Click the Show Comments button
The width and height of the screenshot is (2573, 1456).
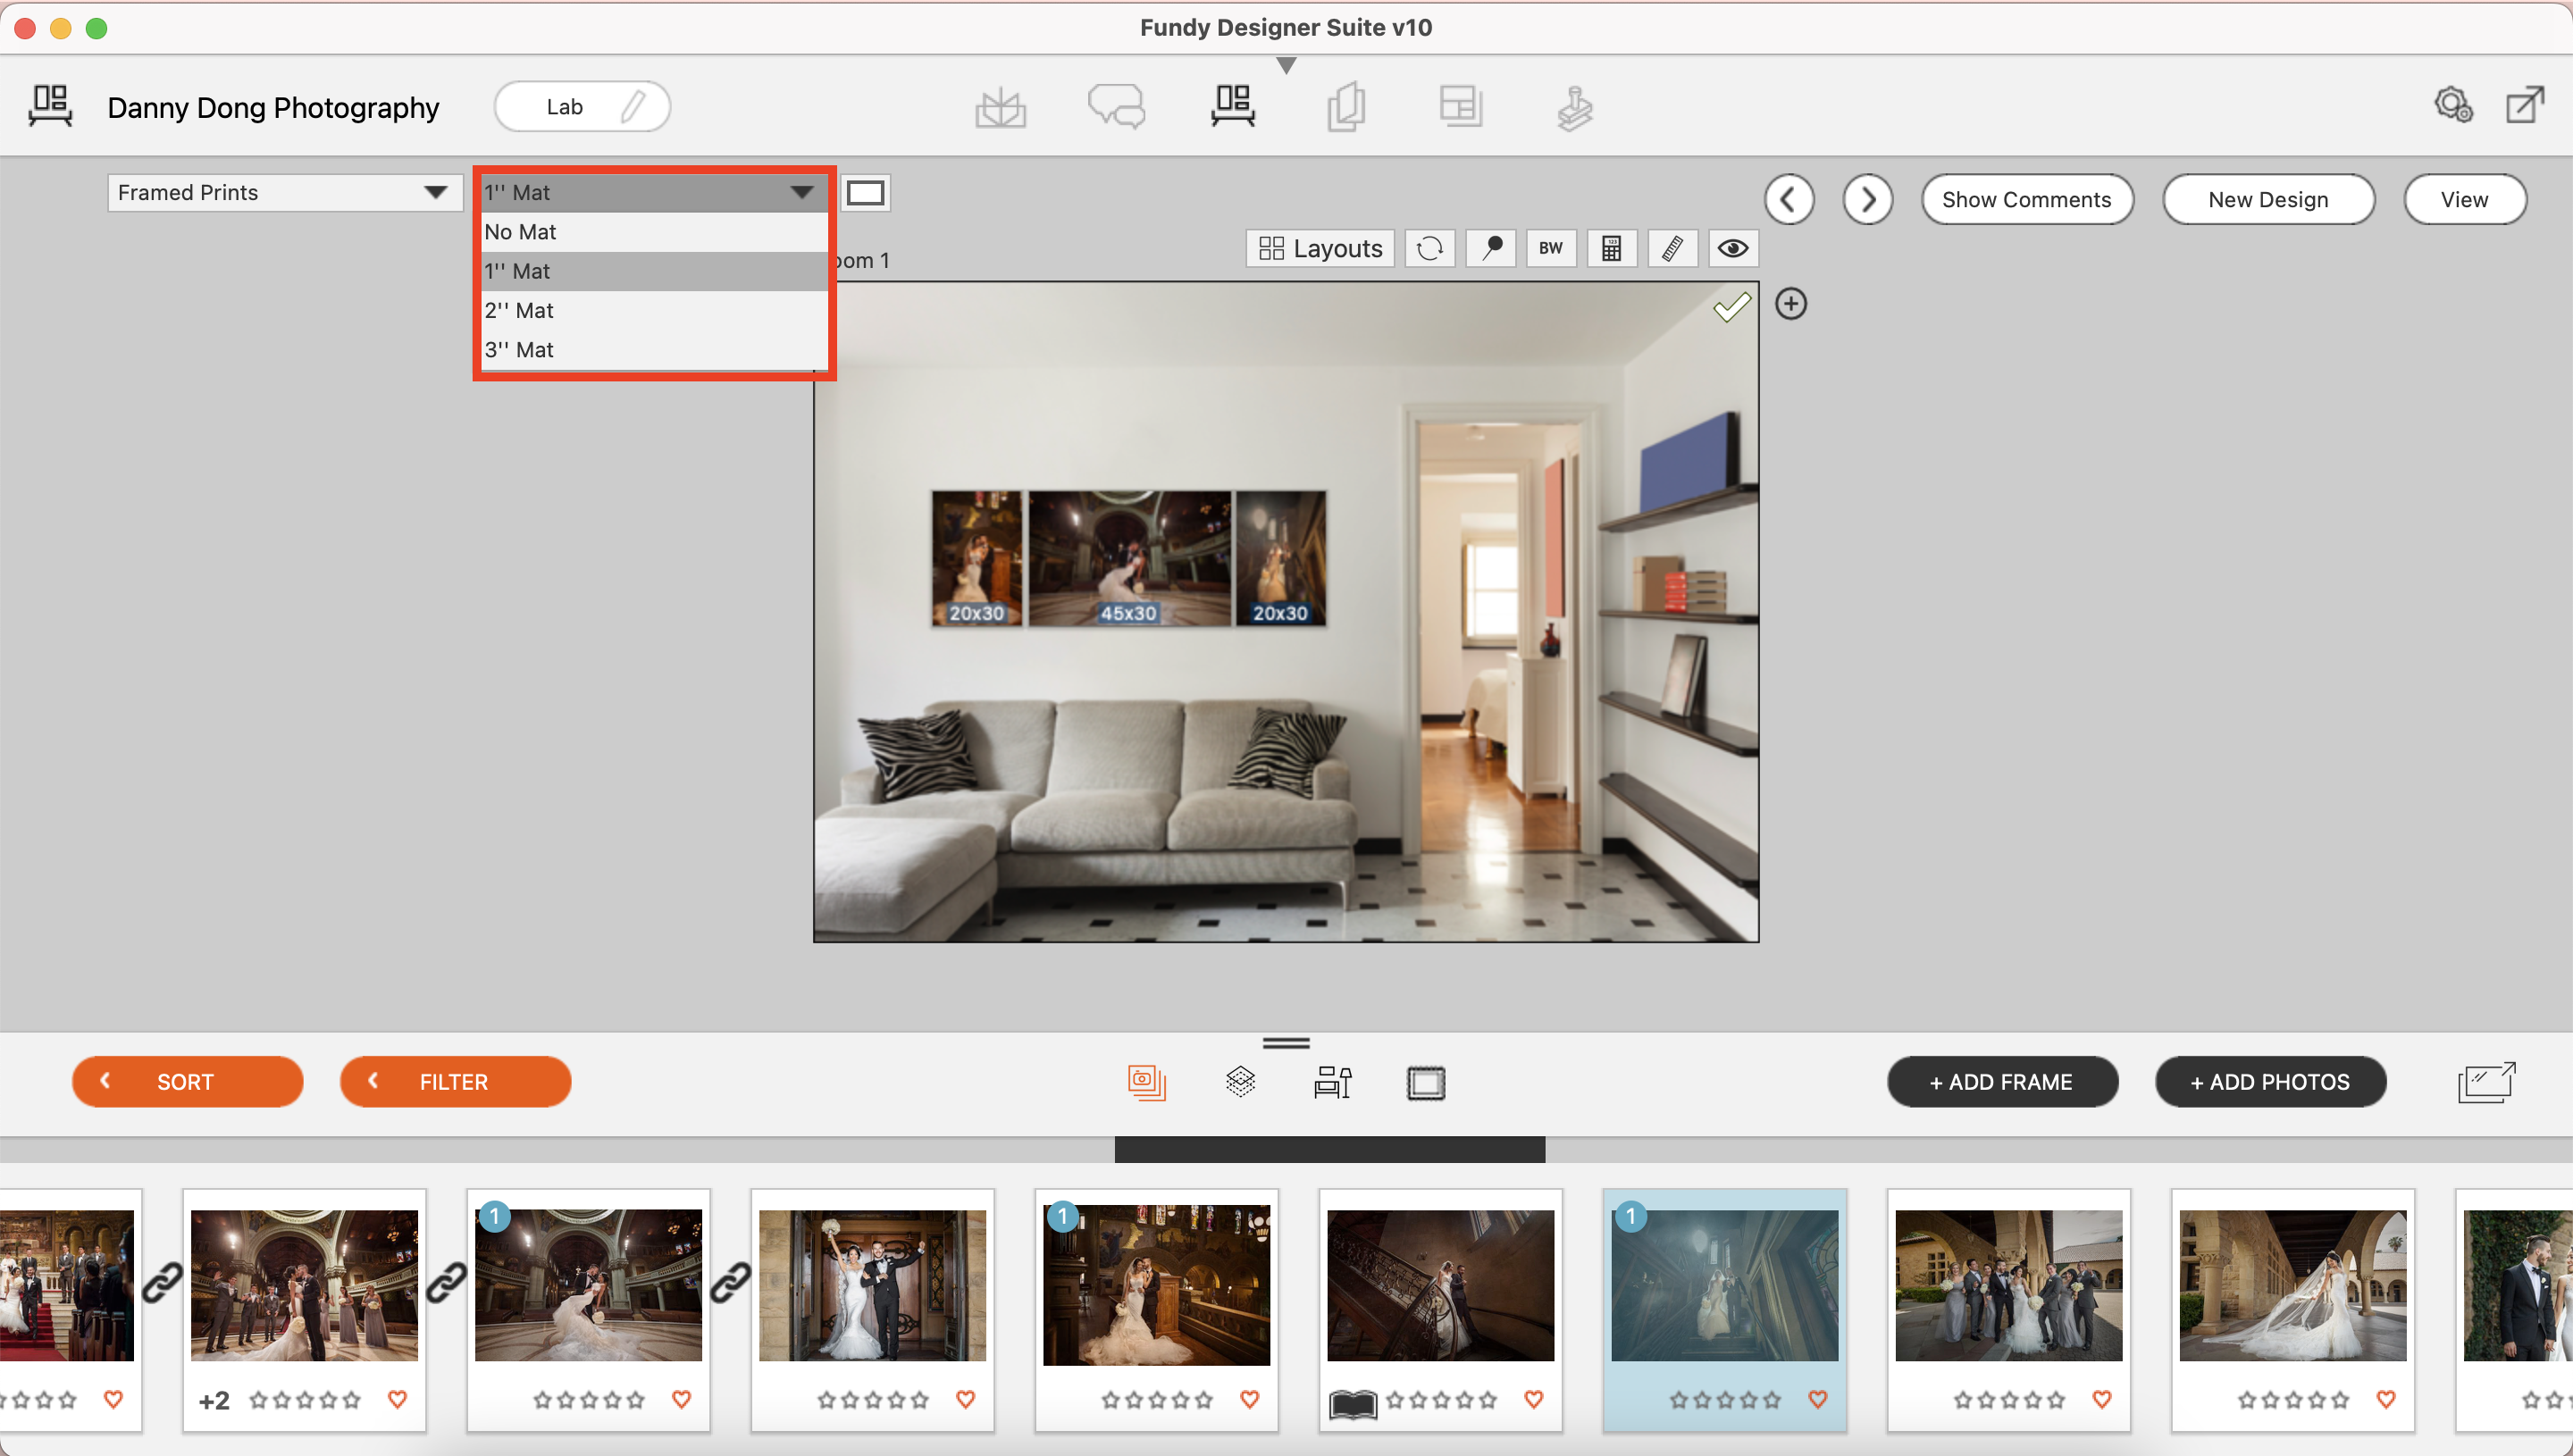click(x=2027, y=198)
